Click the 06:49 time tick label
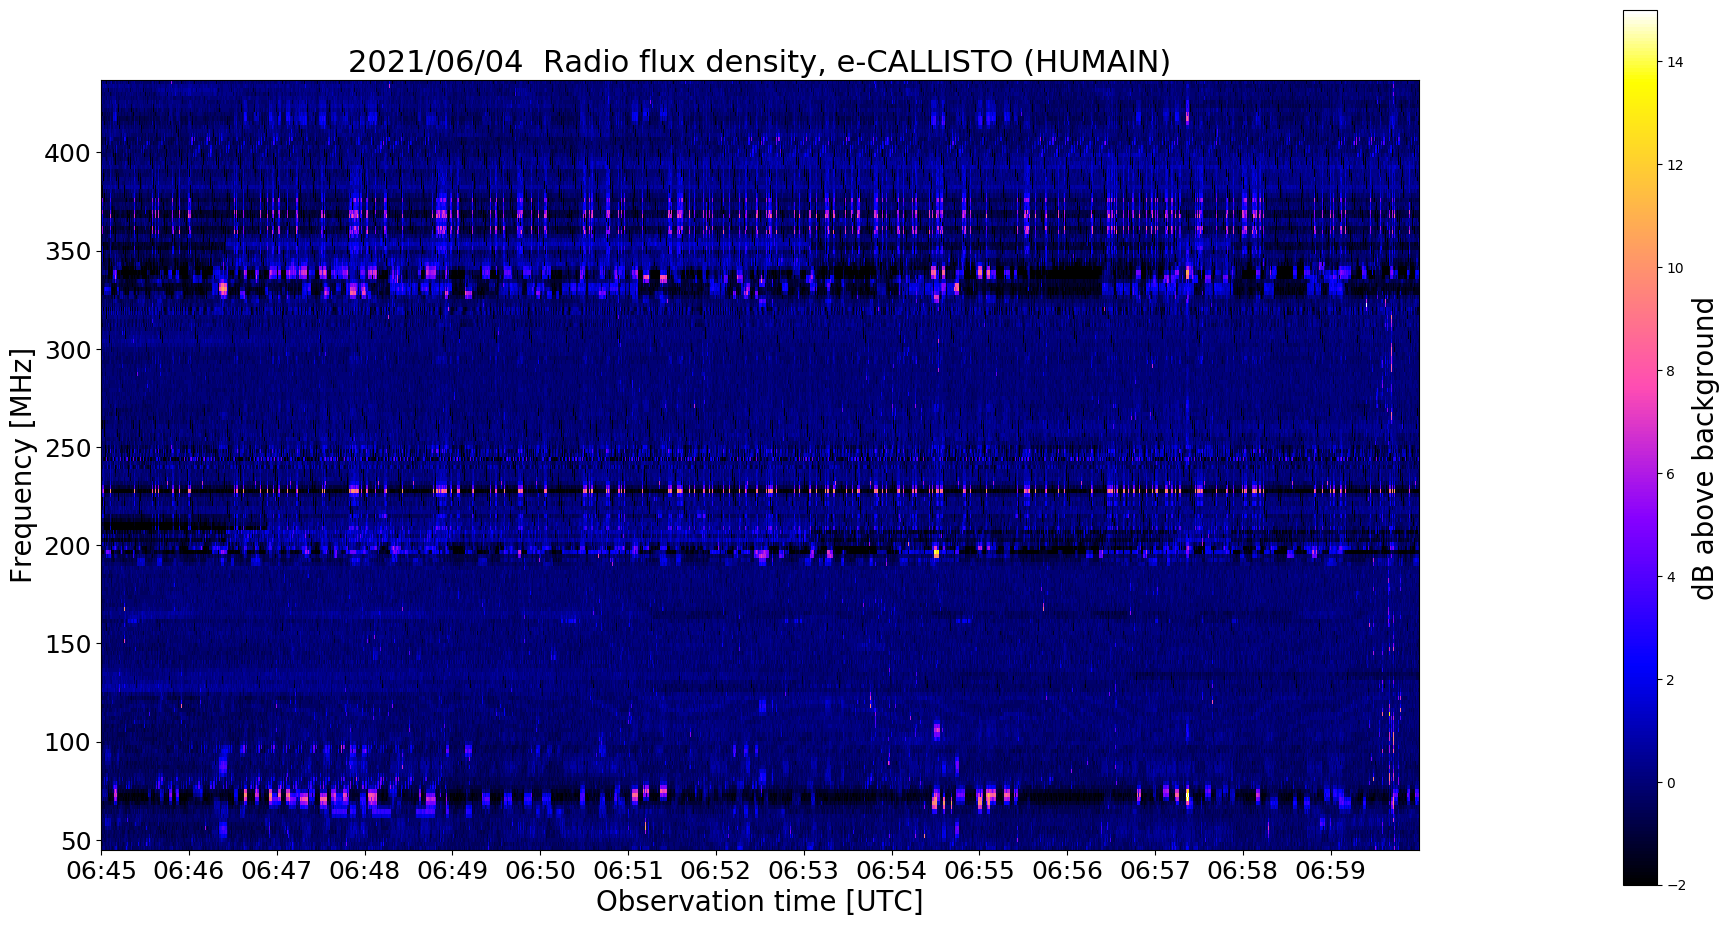Image resolution: width=1730 pixels, height=927 pixels. pyautogui.click(x=453, y=870)
